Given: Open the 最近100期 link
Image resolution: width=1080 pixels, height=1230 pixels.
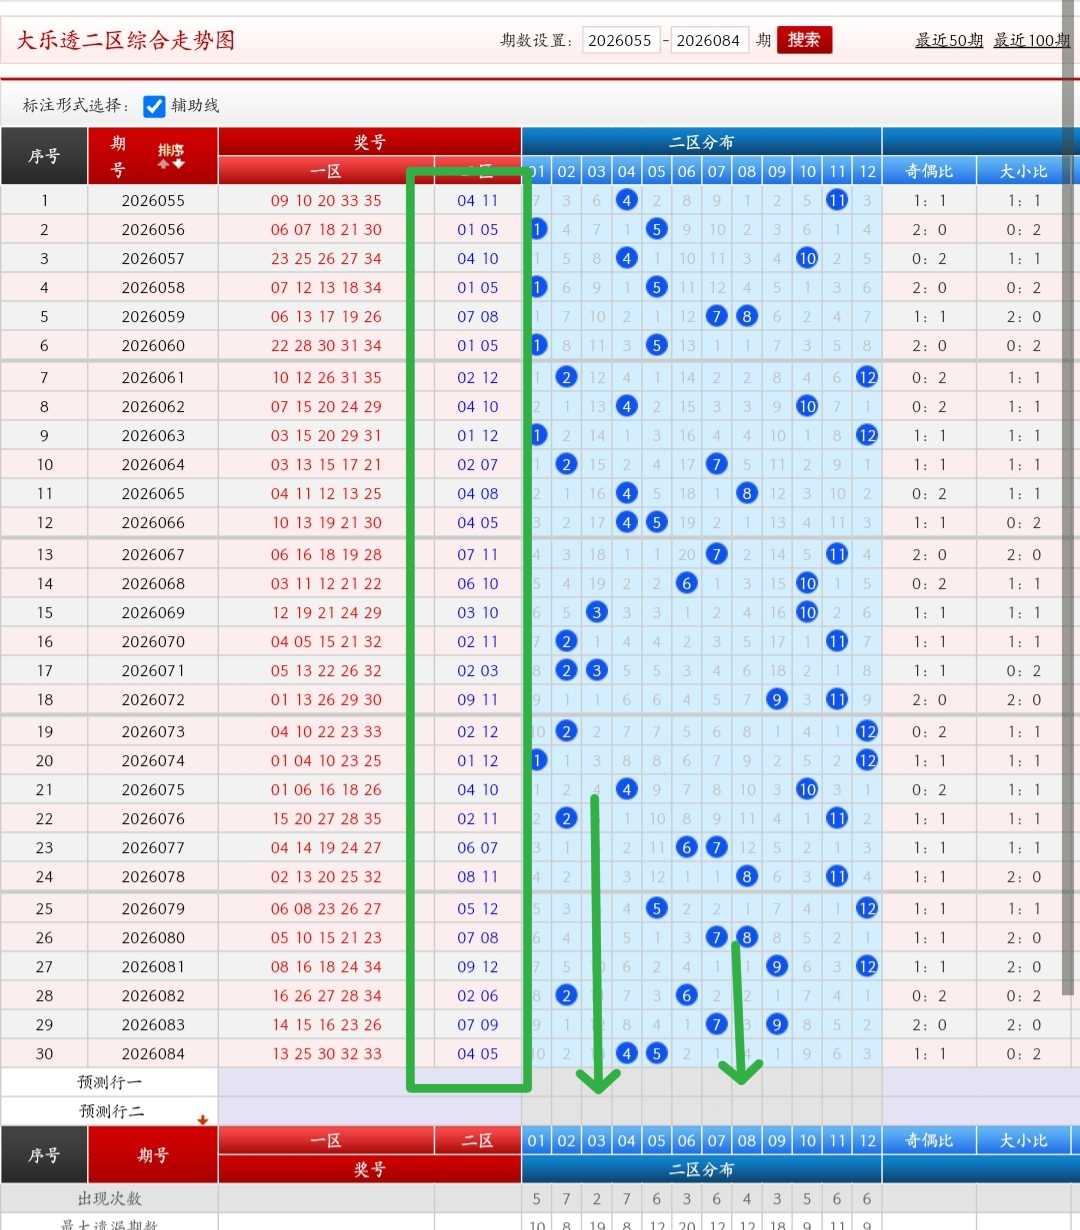Looking at the screenshot, I should pos(1032,40).
